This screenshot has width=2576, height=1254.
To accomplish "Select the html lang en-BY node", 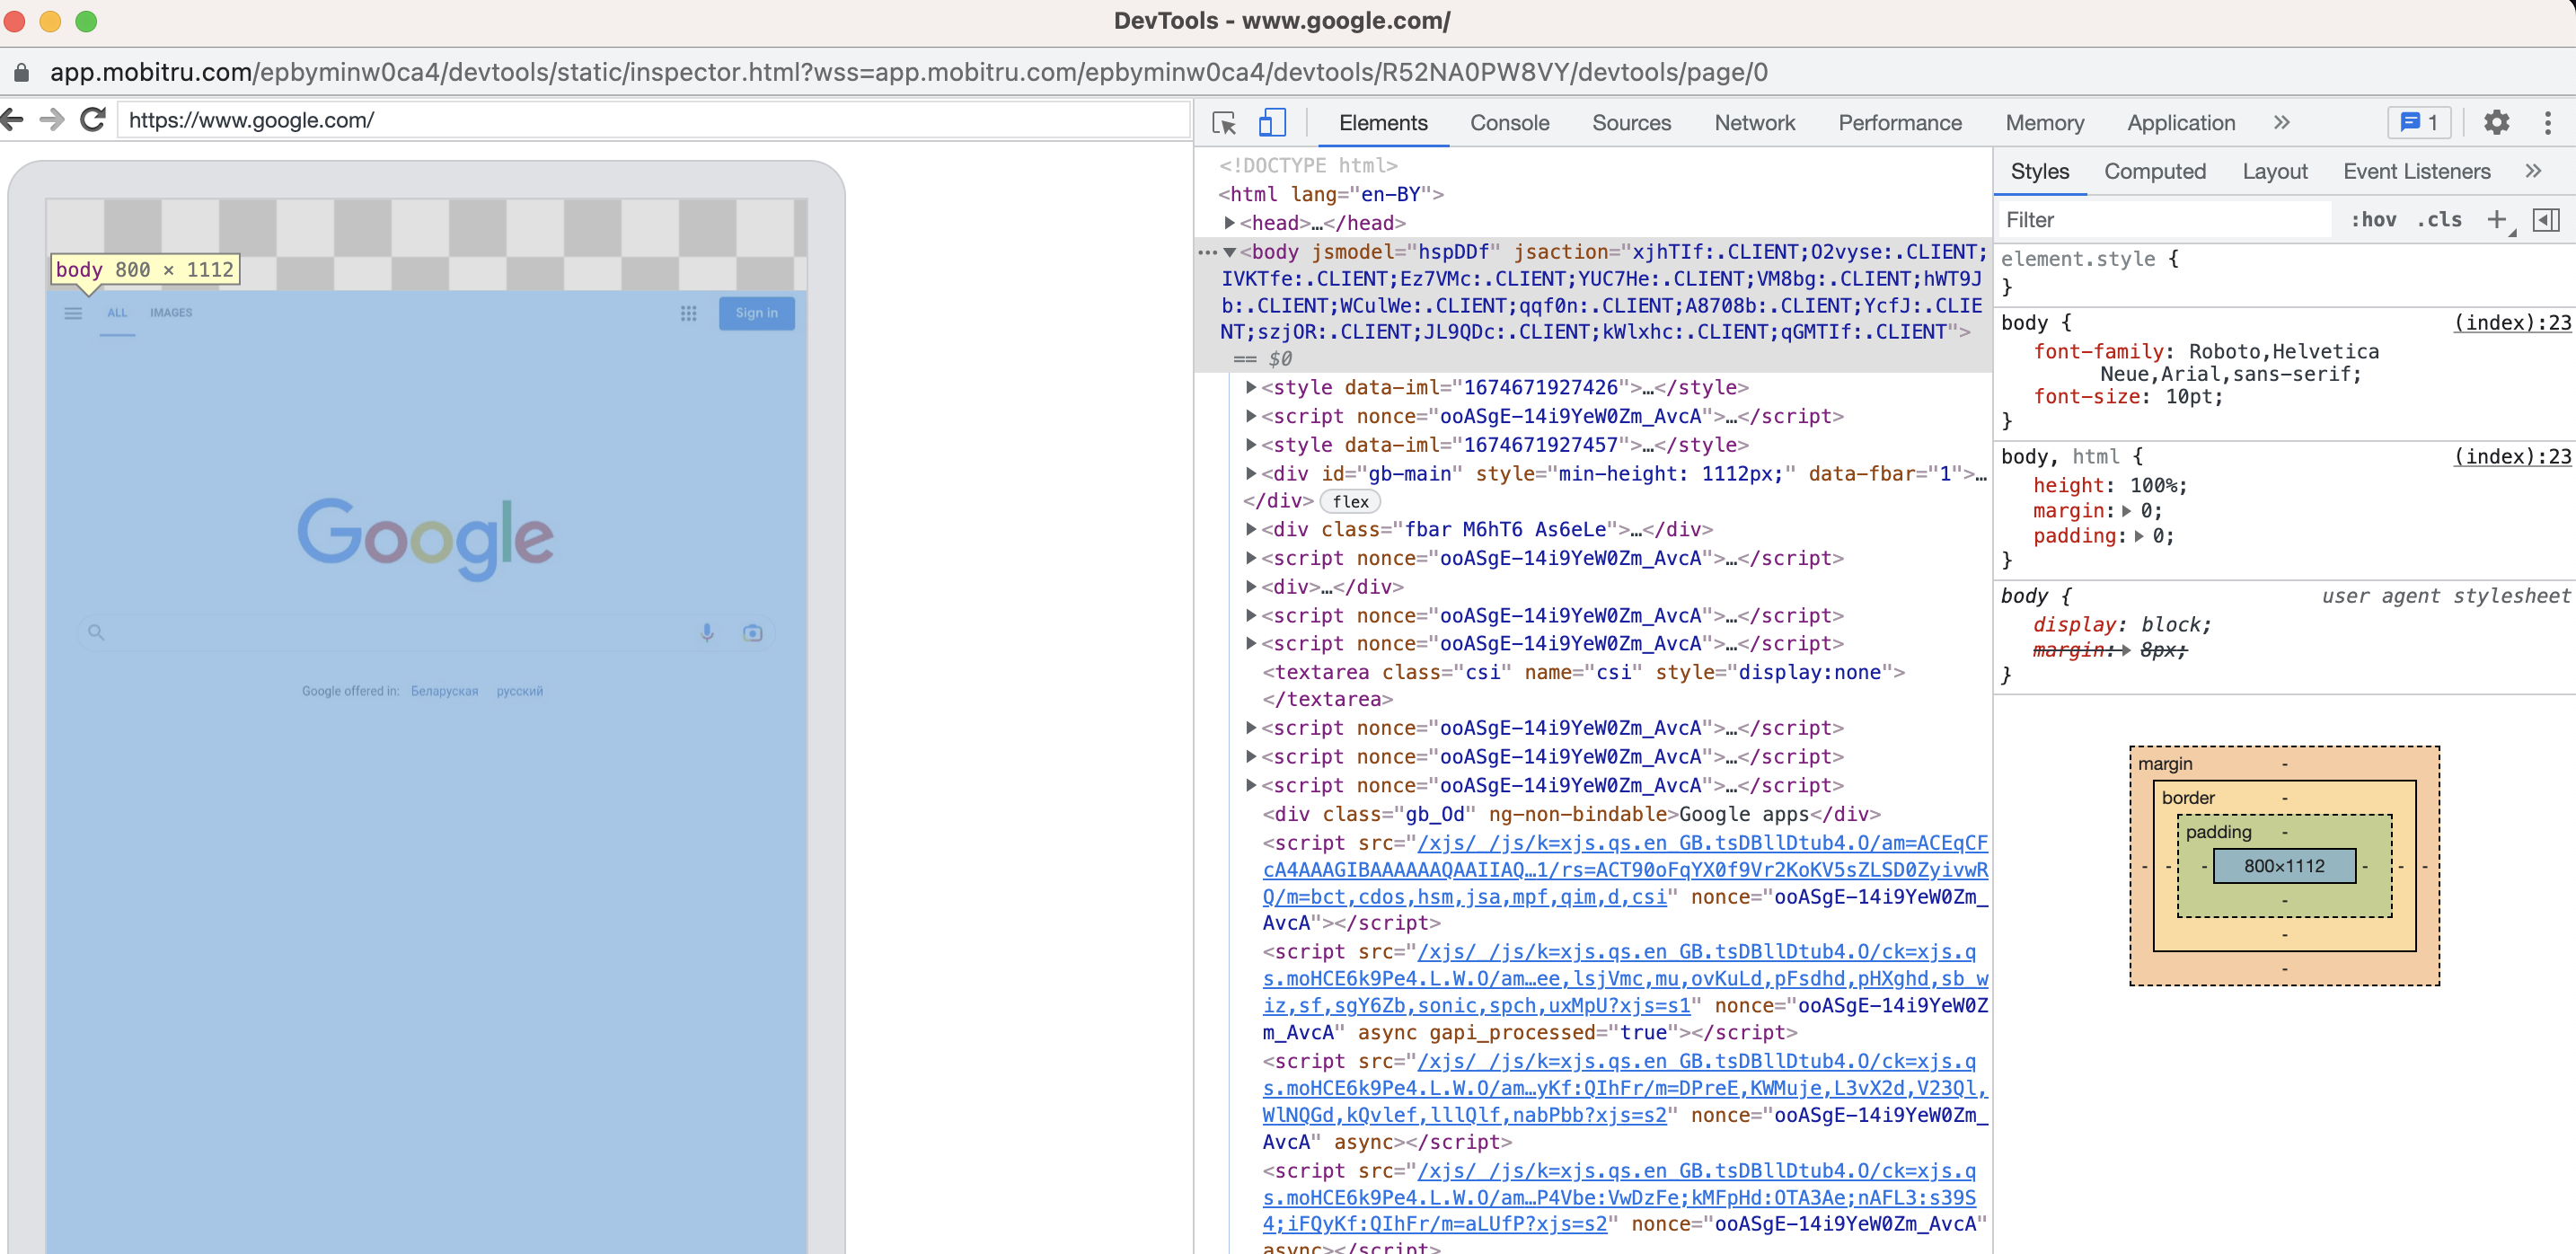I will 1330,194.
